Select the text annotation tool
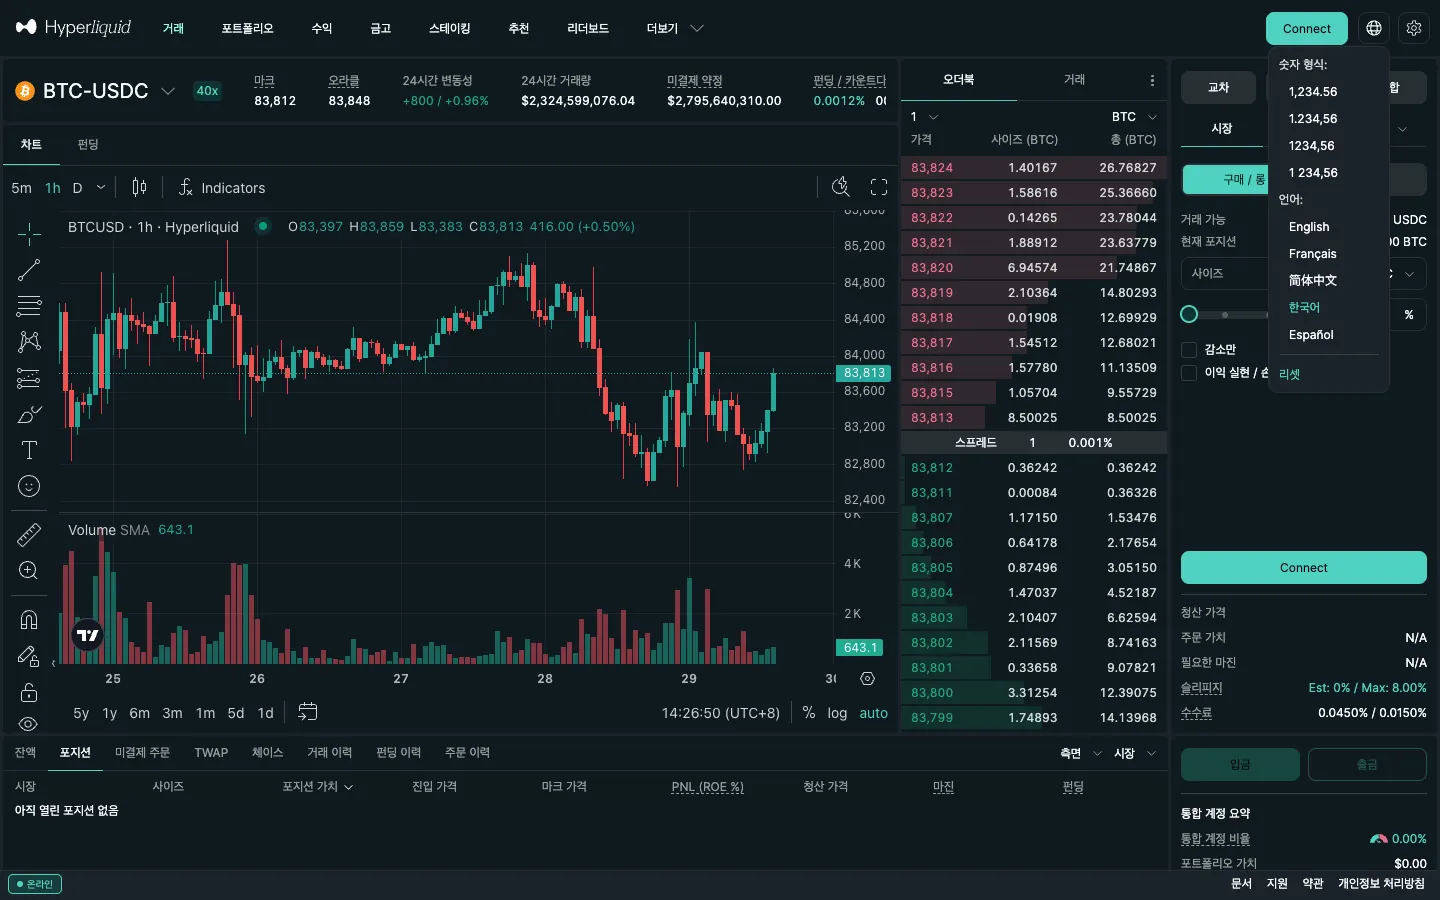The width and height of the screenshot is (1440, 900). click(x=29, y=450)
